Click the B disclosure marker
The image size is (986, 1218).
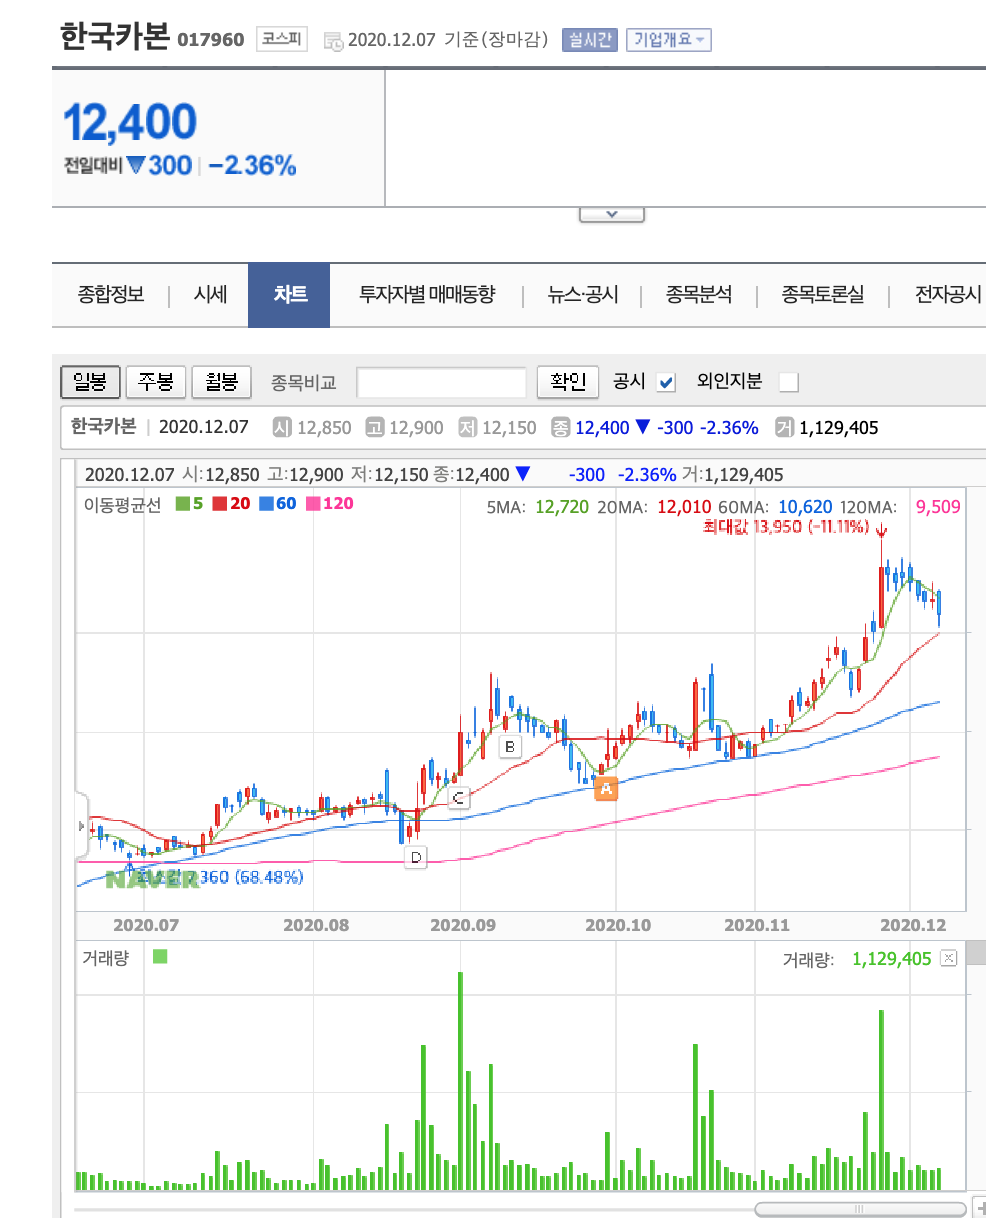click(x=509, y=747)
